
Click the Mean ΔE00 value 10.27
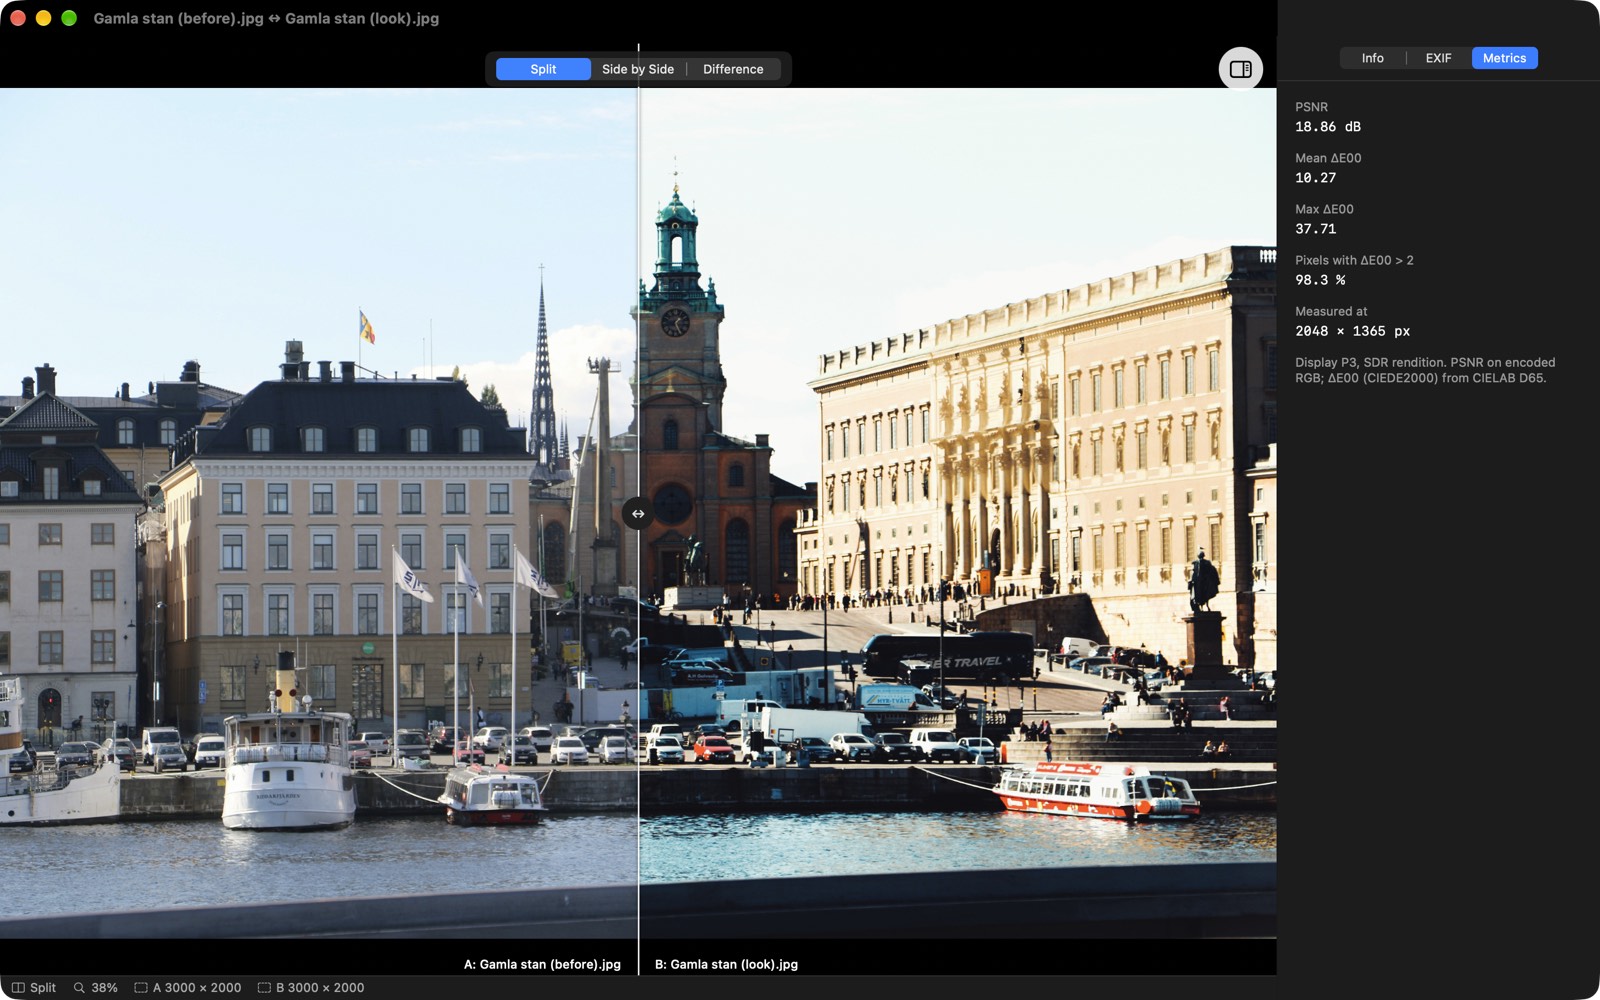1315,178
